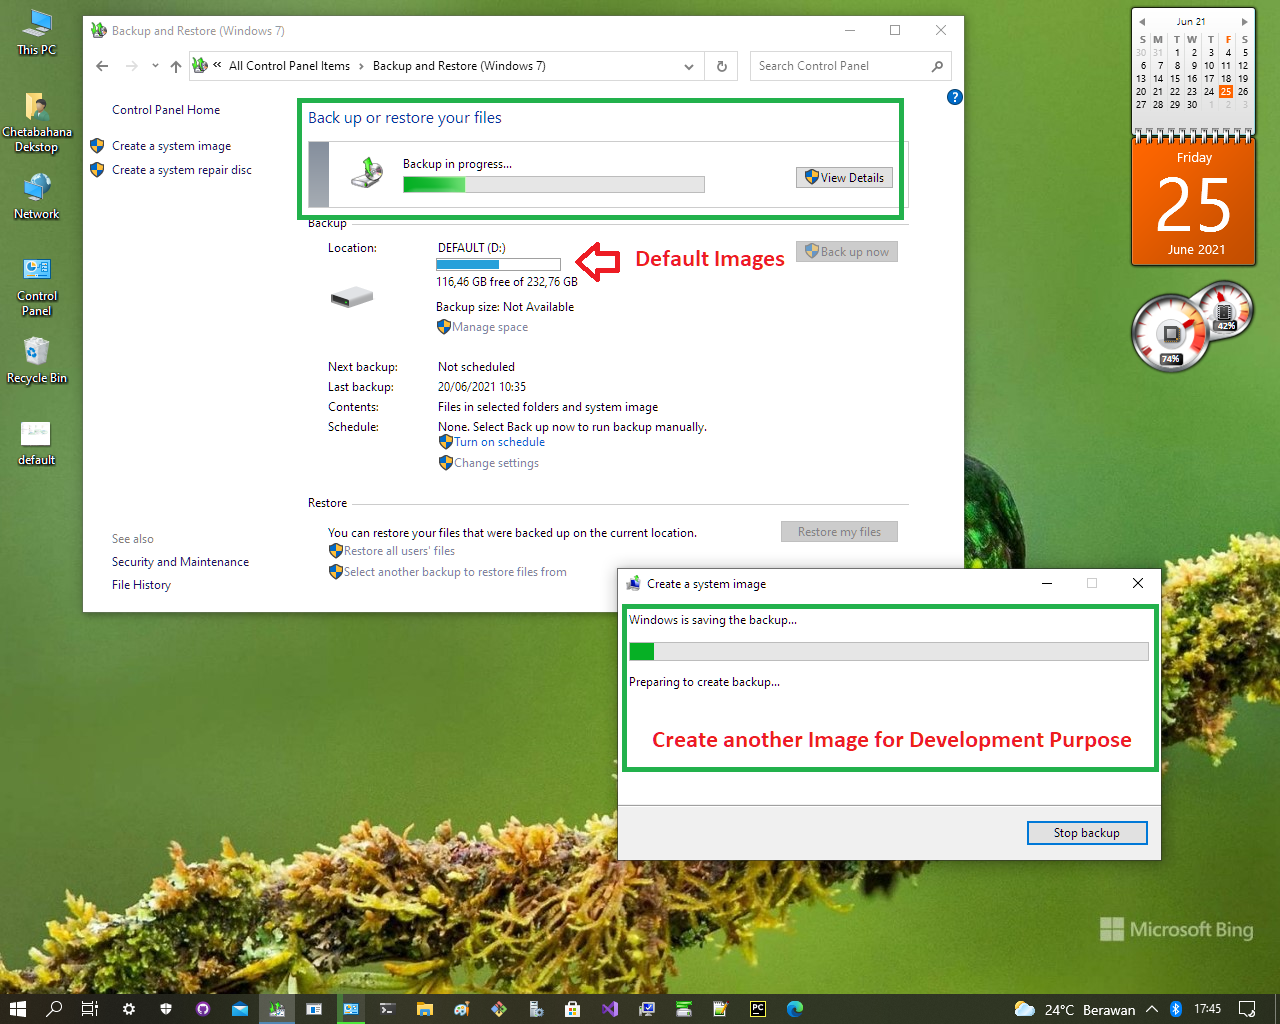Open Microsoft Edge from the taskbar
Screen dimensions: 1280x1024
click(795, 1009)
